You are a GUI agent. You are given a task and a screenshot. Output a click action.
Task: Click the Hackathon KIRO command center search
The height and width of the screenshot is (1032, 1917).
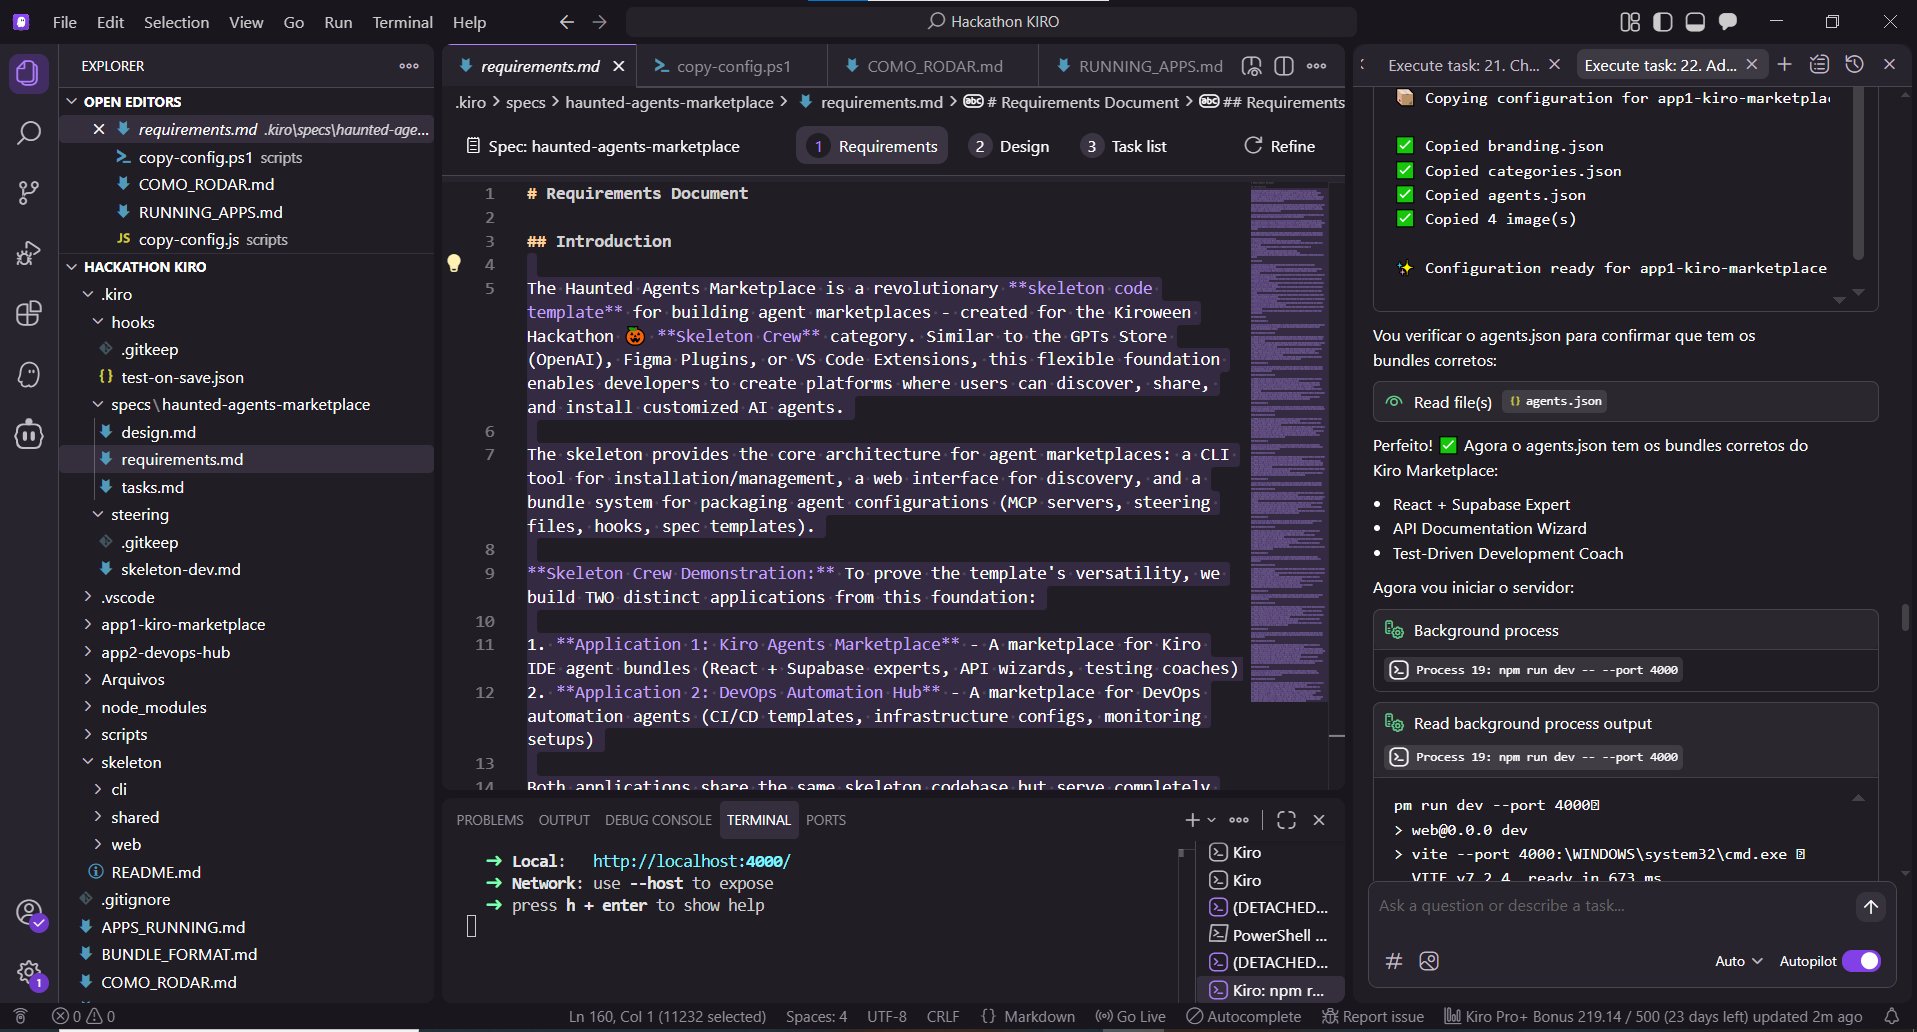pyautogui.click(x=992, y=22)
